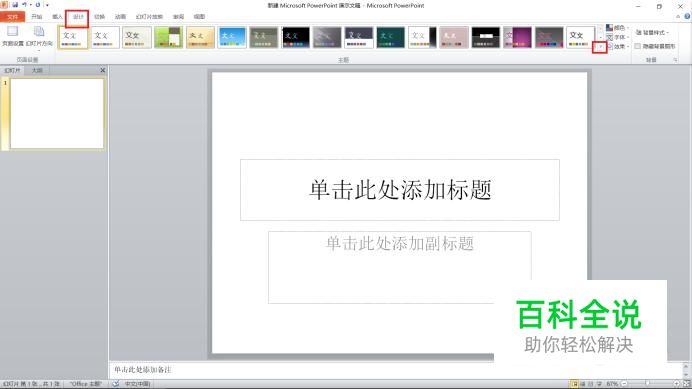Apply the purple-magenta theme thumbnail
The width and height of the screenshot is (692, 389).
coord(518,37)
